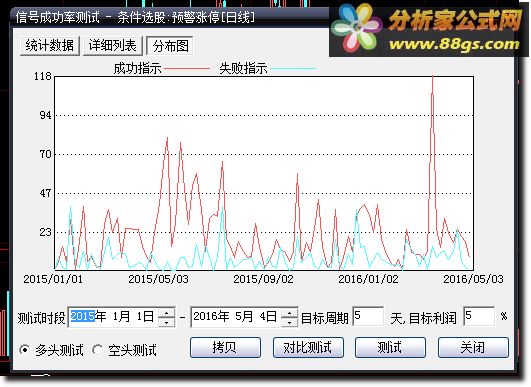This screenshot has height=387, width=531.
Task: Click the 118 y-axis value label
Action: (43, 76)
